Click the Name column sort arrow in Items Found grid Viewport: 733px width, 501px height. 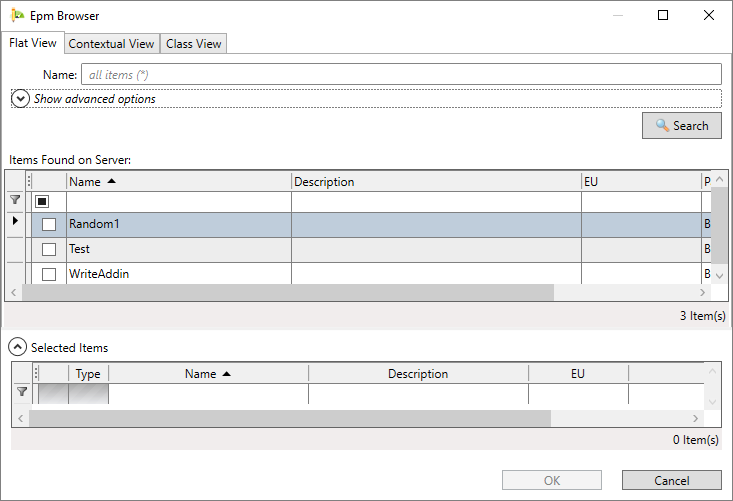pos(111,181)
